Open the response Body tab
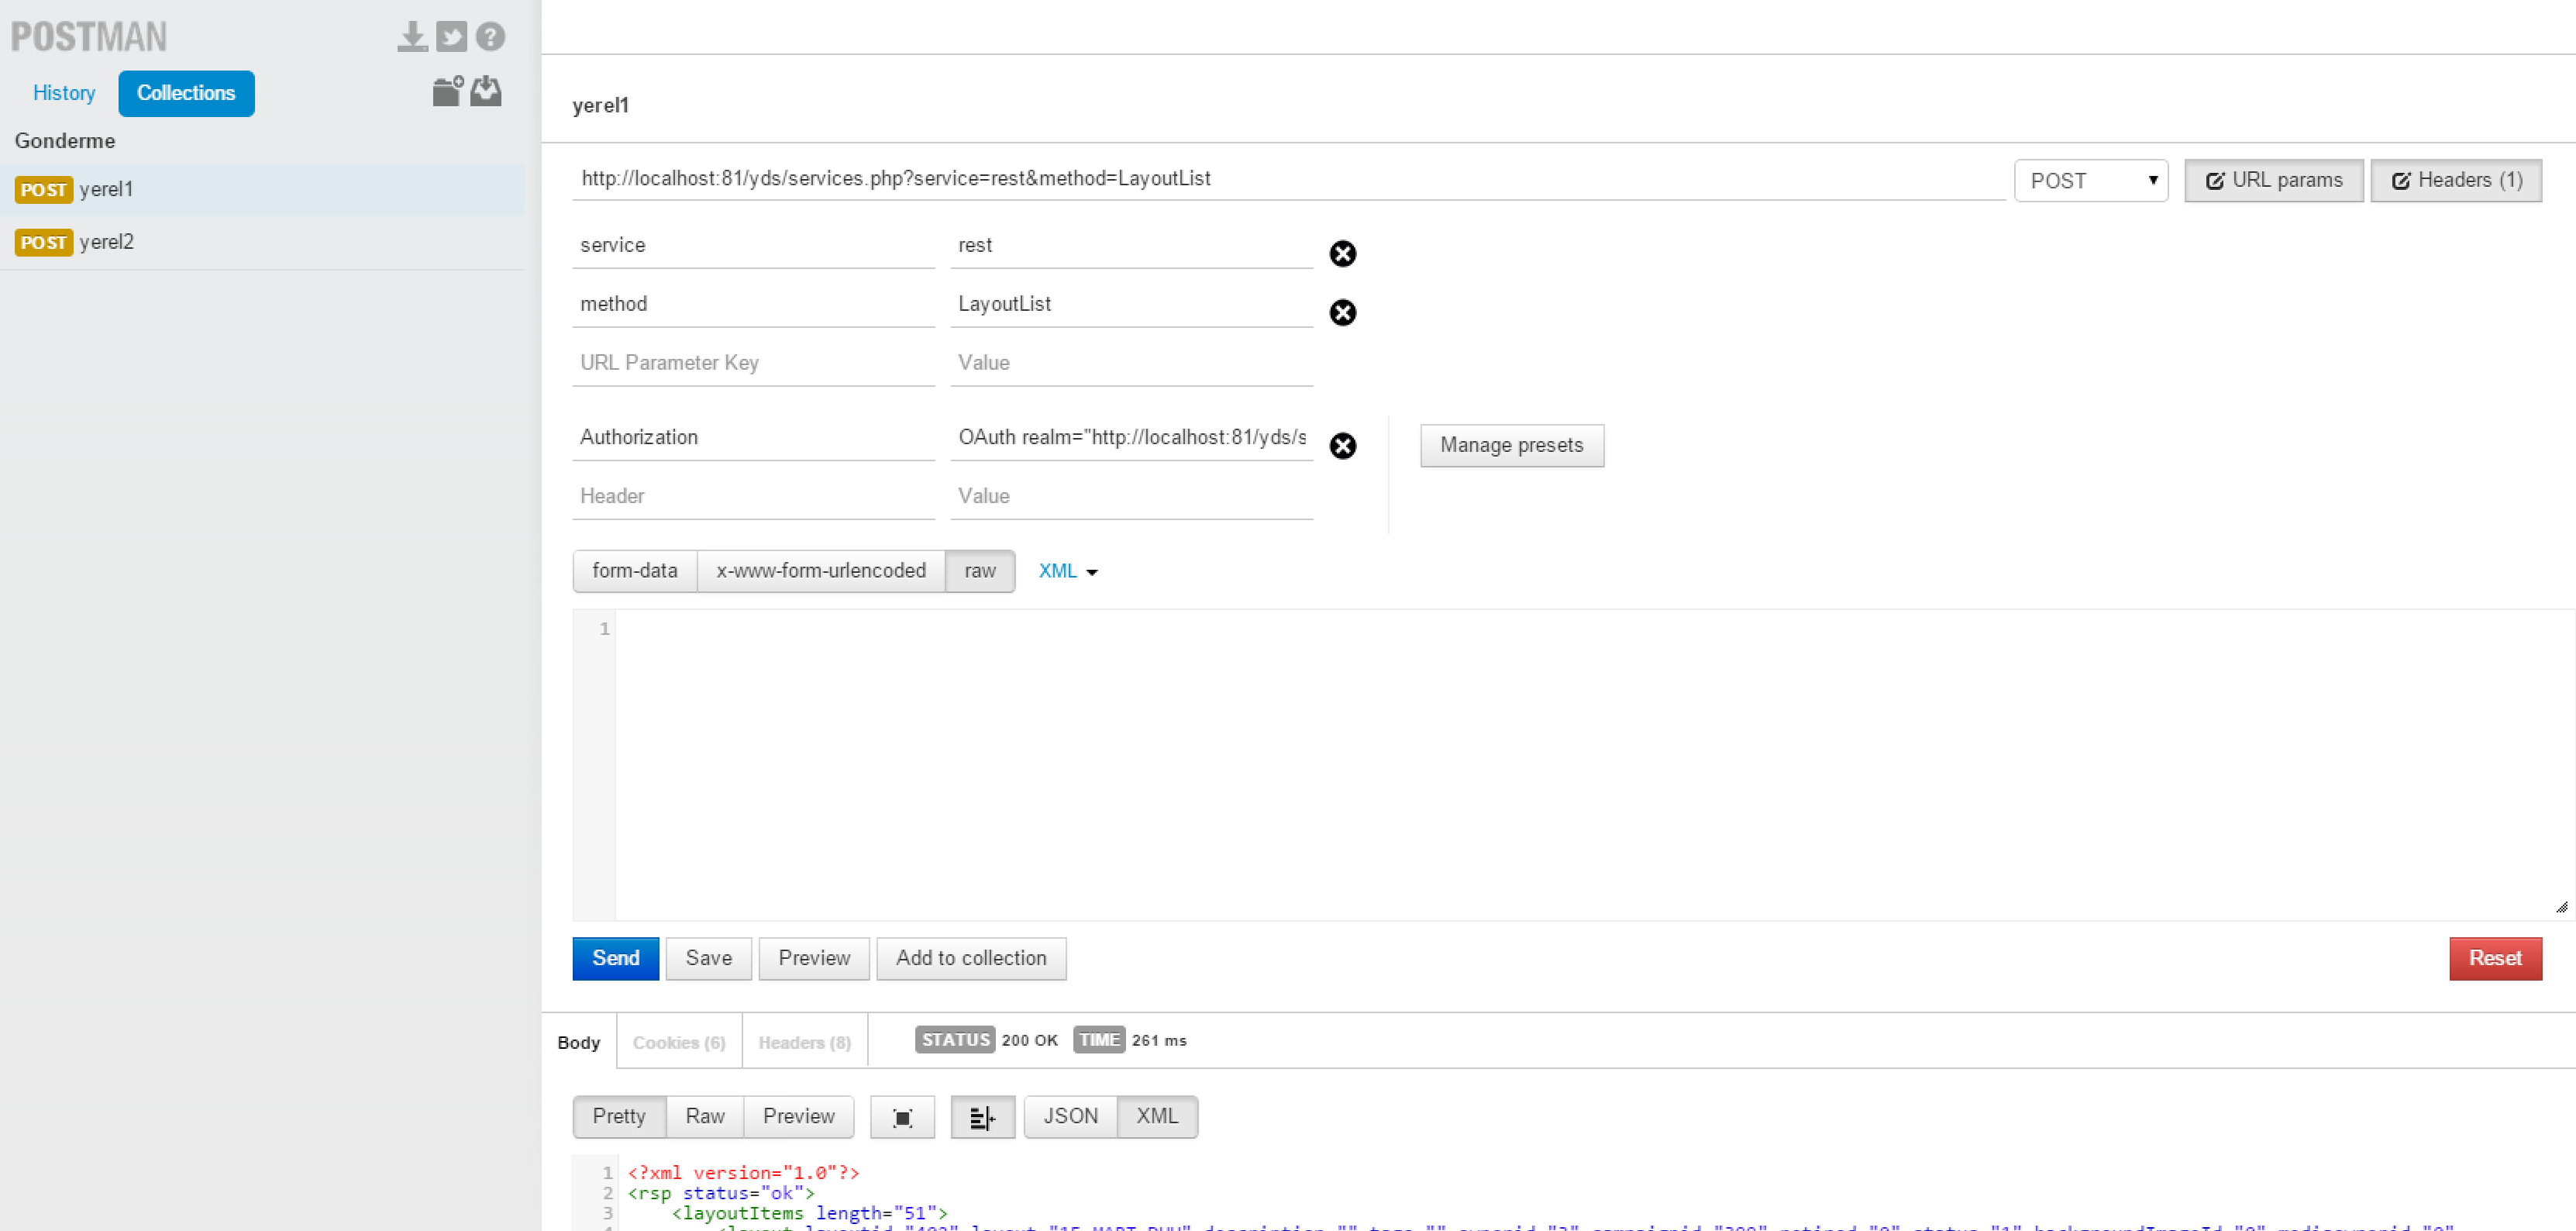 [x=579, y=1042]
